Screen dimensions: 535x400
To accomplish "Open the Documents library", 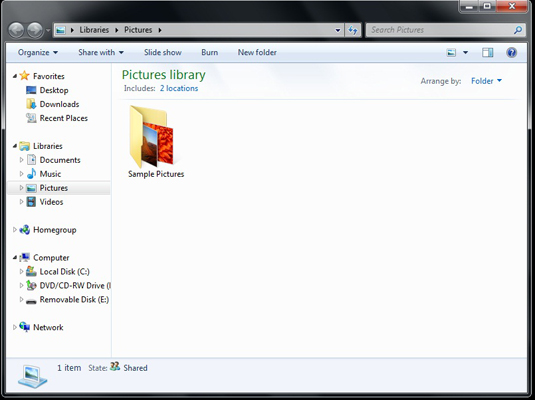I will click(60, 160).
